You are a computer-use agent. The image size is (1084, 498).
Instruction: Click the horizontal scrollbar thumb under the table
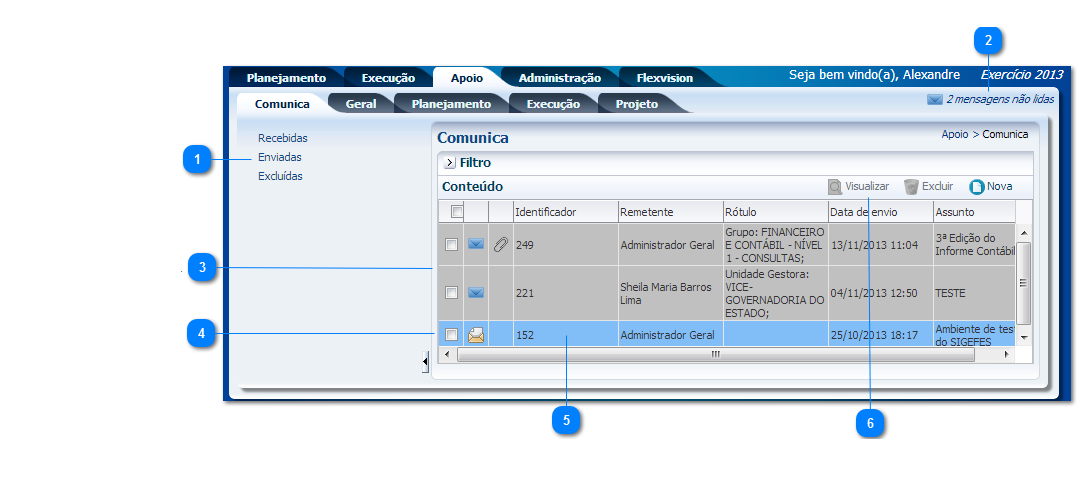click(715, 354)
